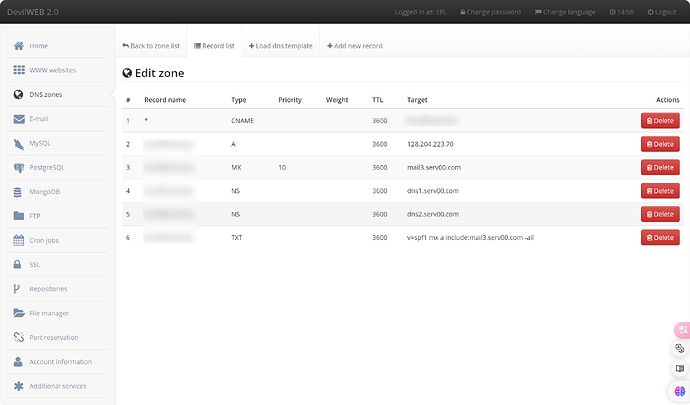Click the WWW websites grid icon
The width and height of the screenshot is (690, 405).
tap(19, 70)
